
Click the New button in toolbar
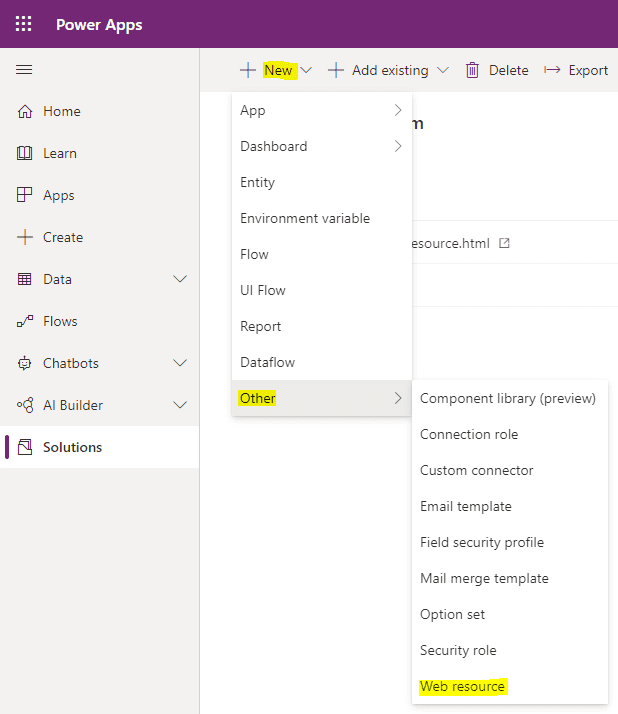pos(276,70)
